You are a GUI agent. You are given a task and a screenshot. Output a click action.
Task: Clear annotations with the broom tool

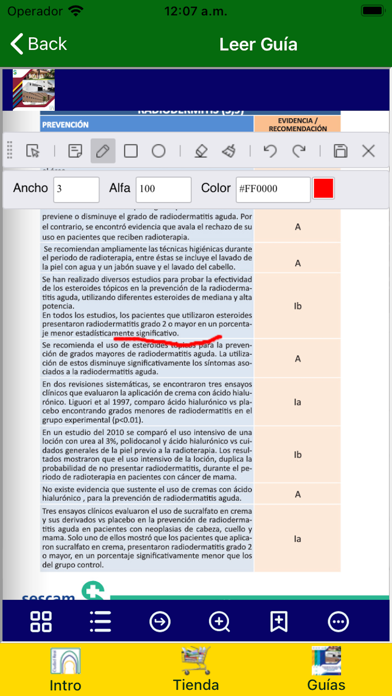point(229,151)
